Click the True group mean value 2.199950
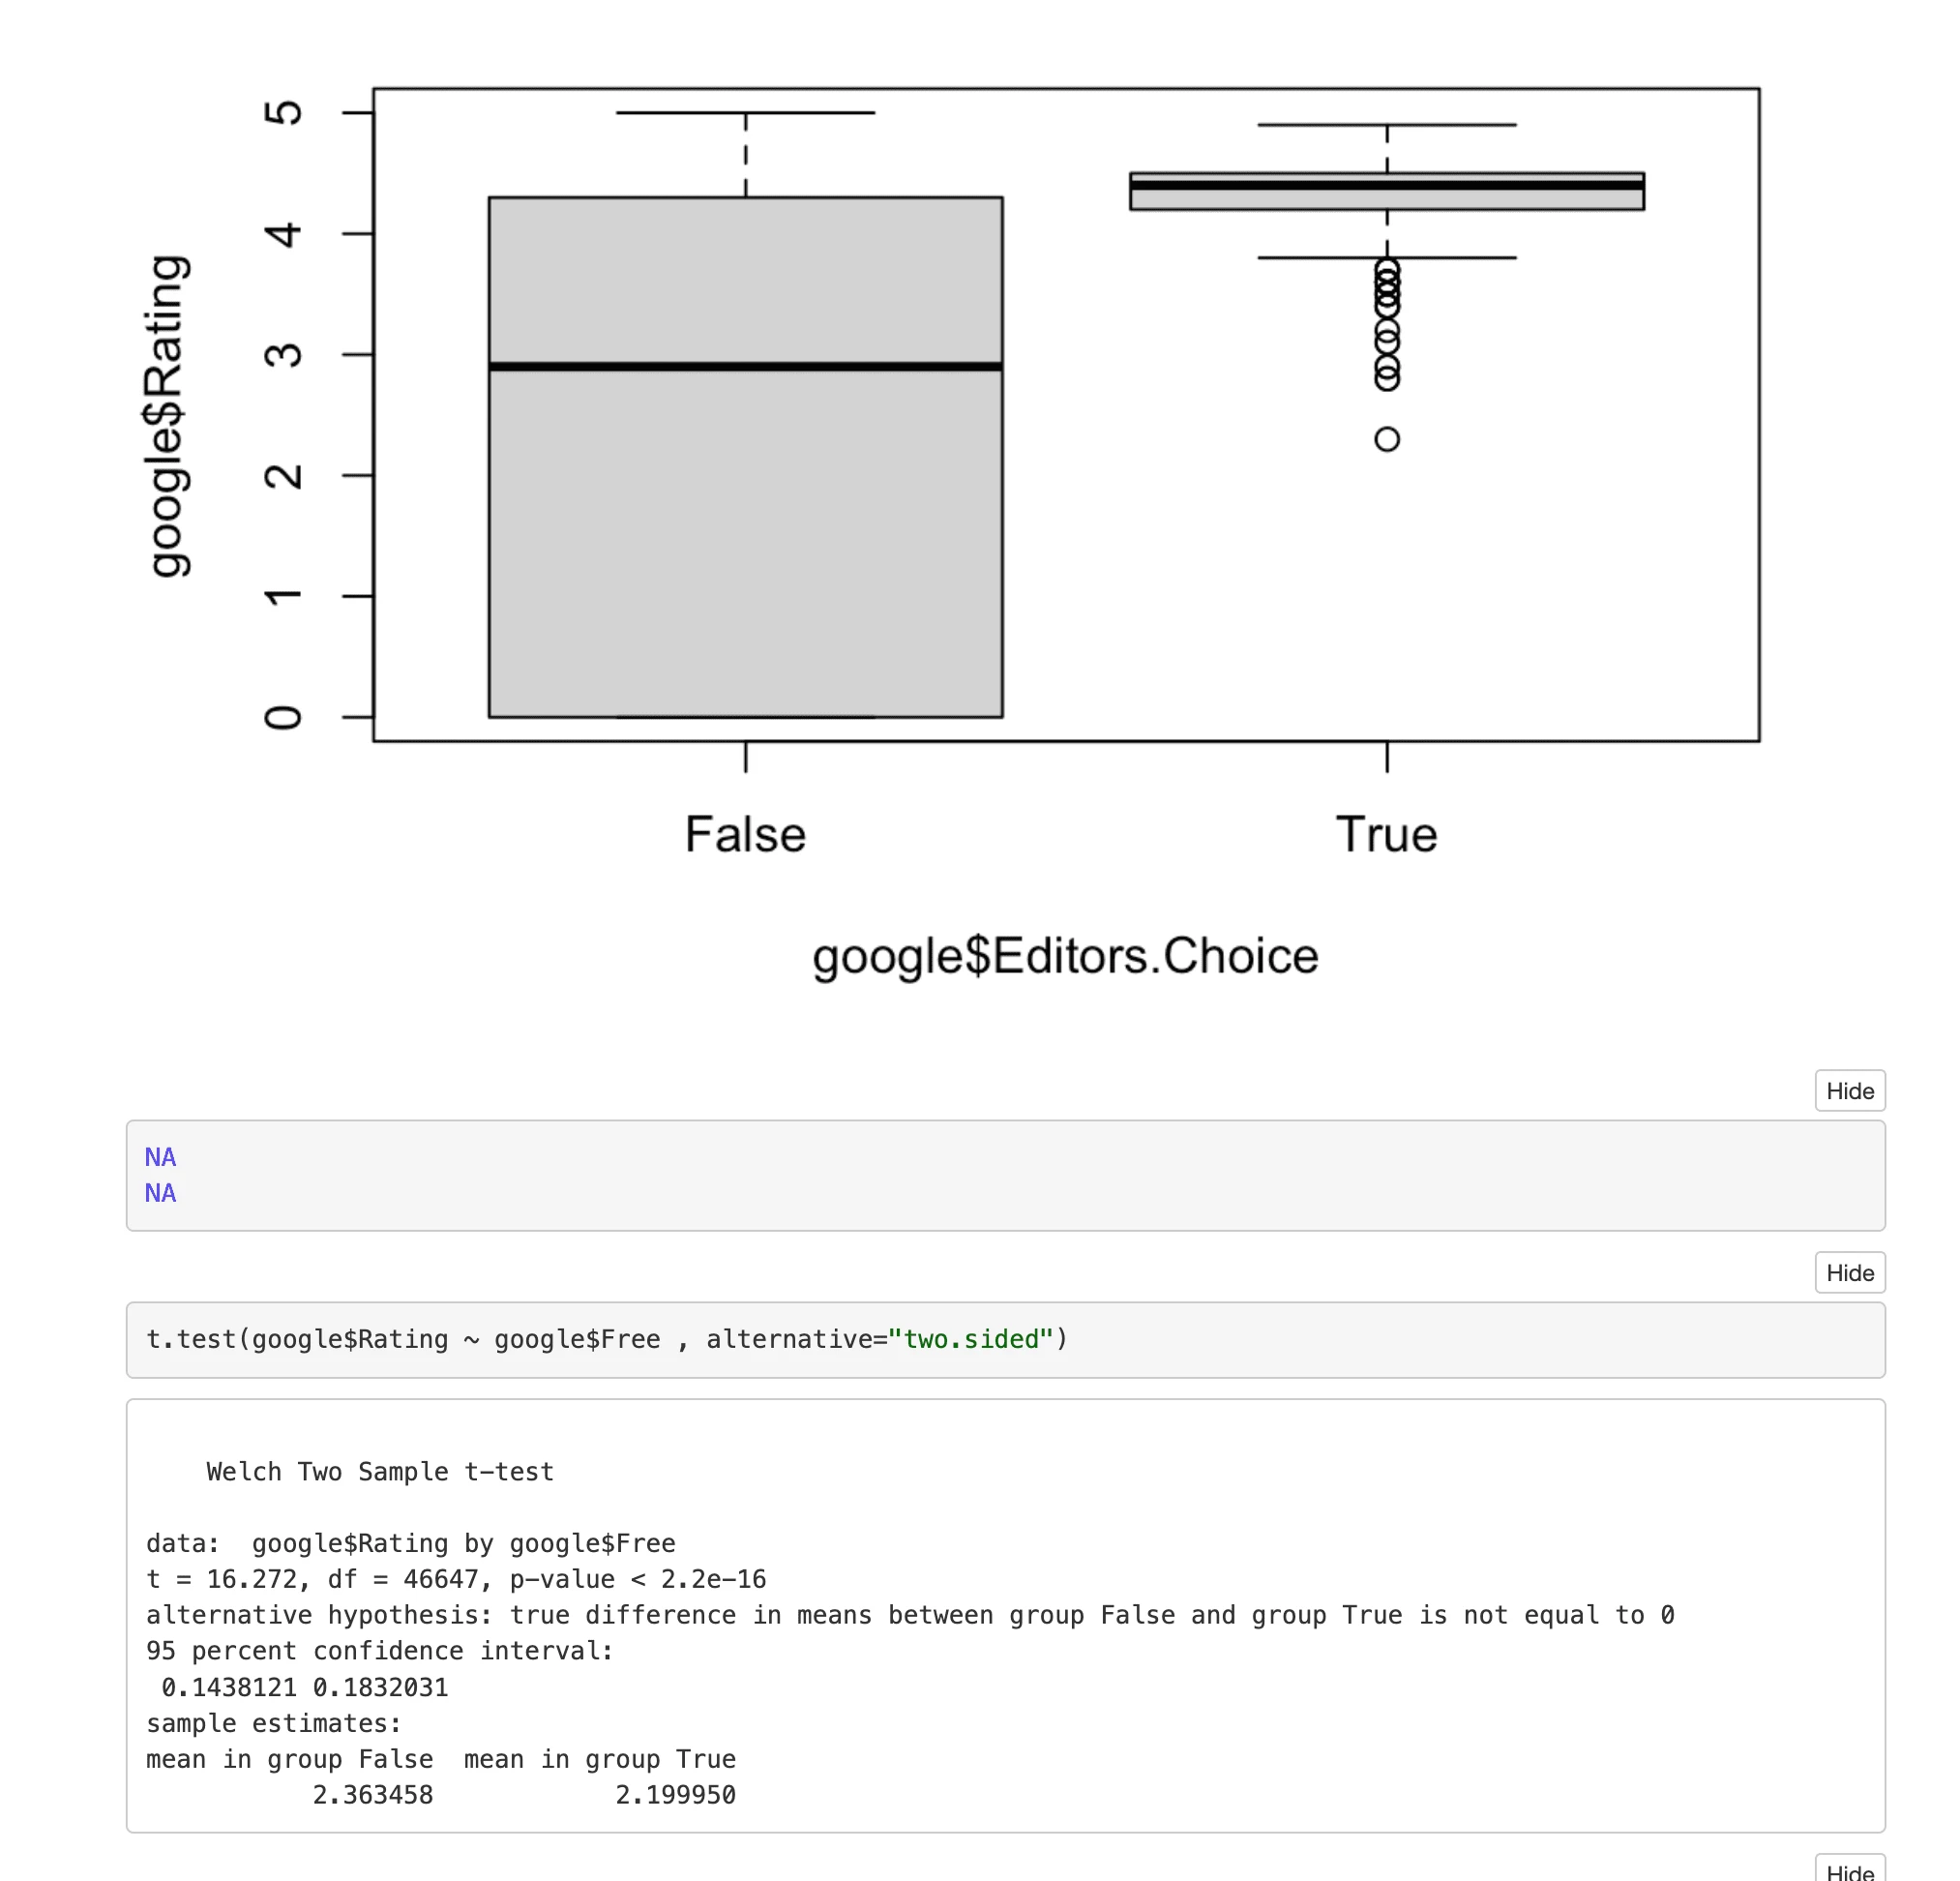The width and height of the screenshot is (1960, 1881). pyautogui.click(x=675, y=1796)
